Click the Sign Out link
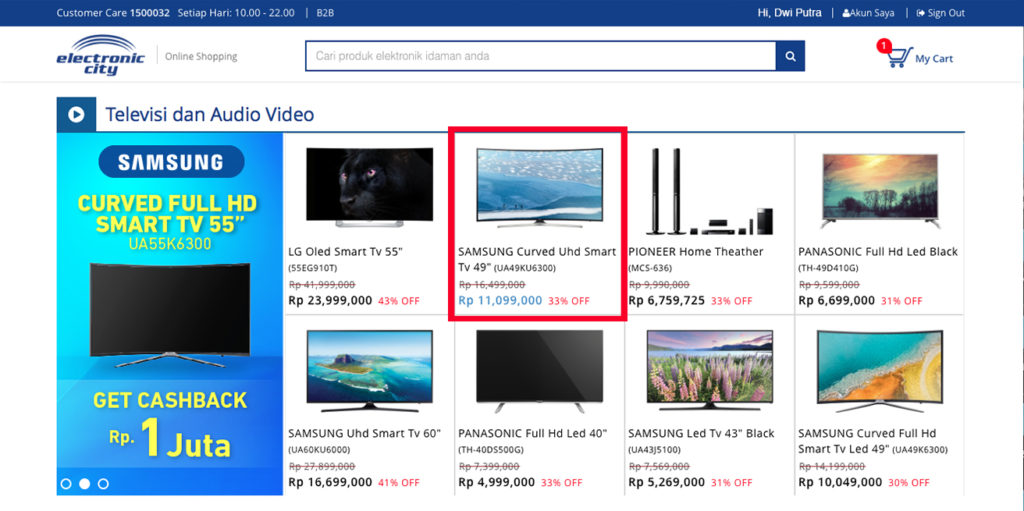 pyautogui.click(x=940, y=13)
